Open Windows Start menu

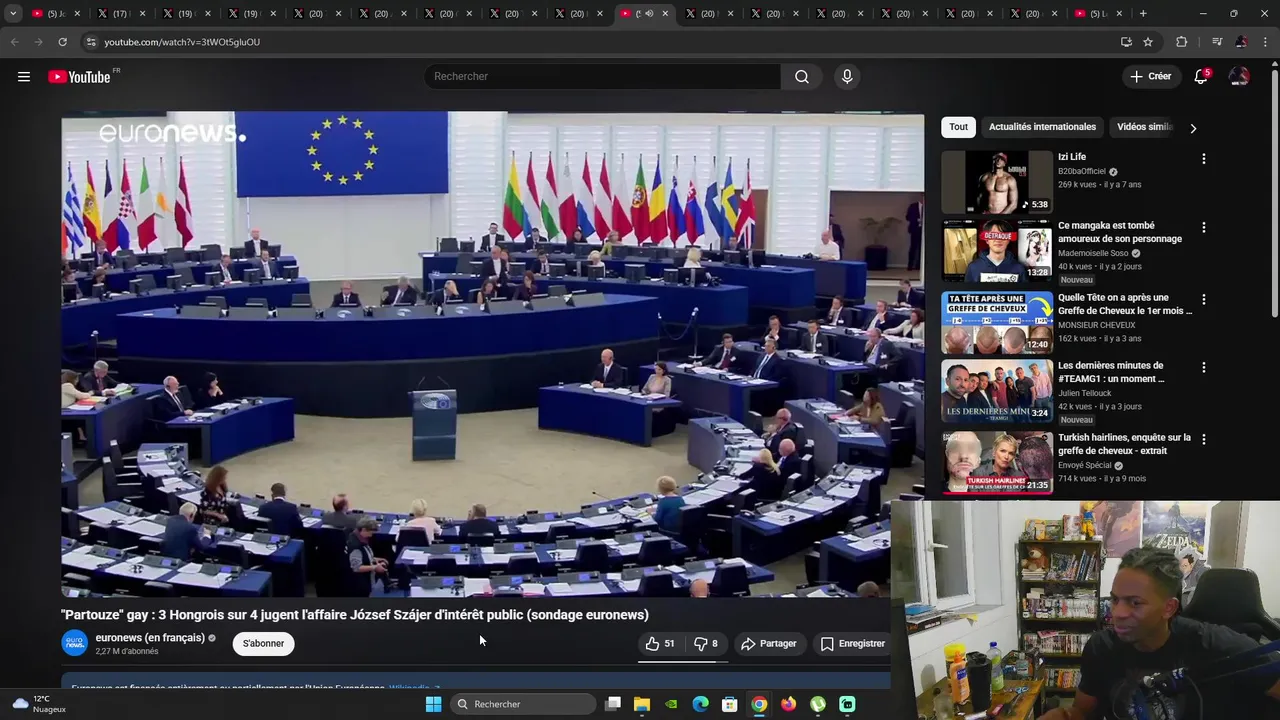coord(433,704)
